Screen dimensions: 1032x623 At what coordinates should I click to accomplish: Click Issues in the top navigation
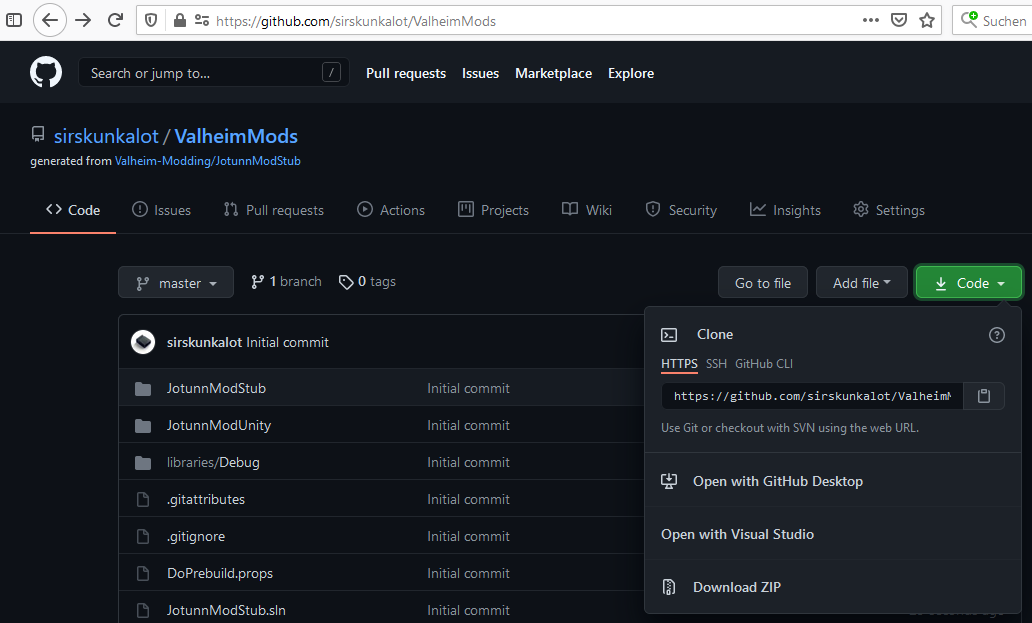[x=480, y=73]
